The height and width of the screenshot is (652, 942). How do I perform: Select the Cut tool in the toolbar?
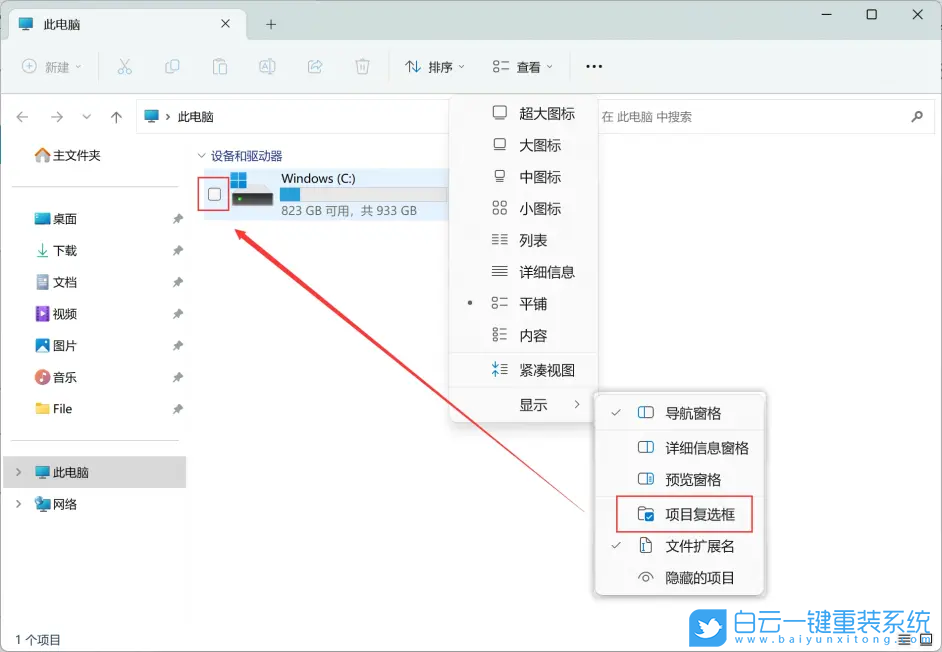[124, 66]
